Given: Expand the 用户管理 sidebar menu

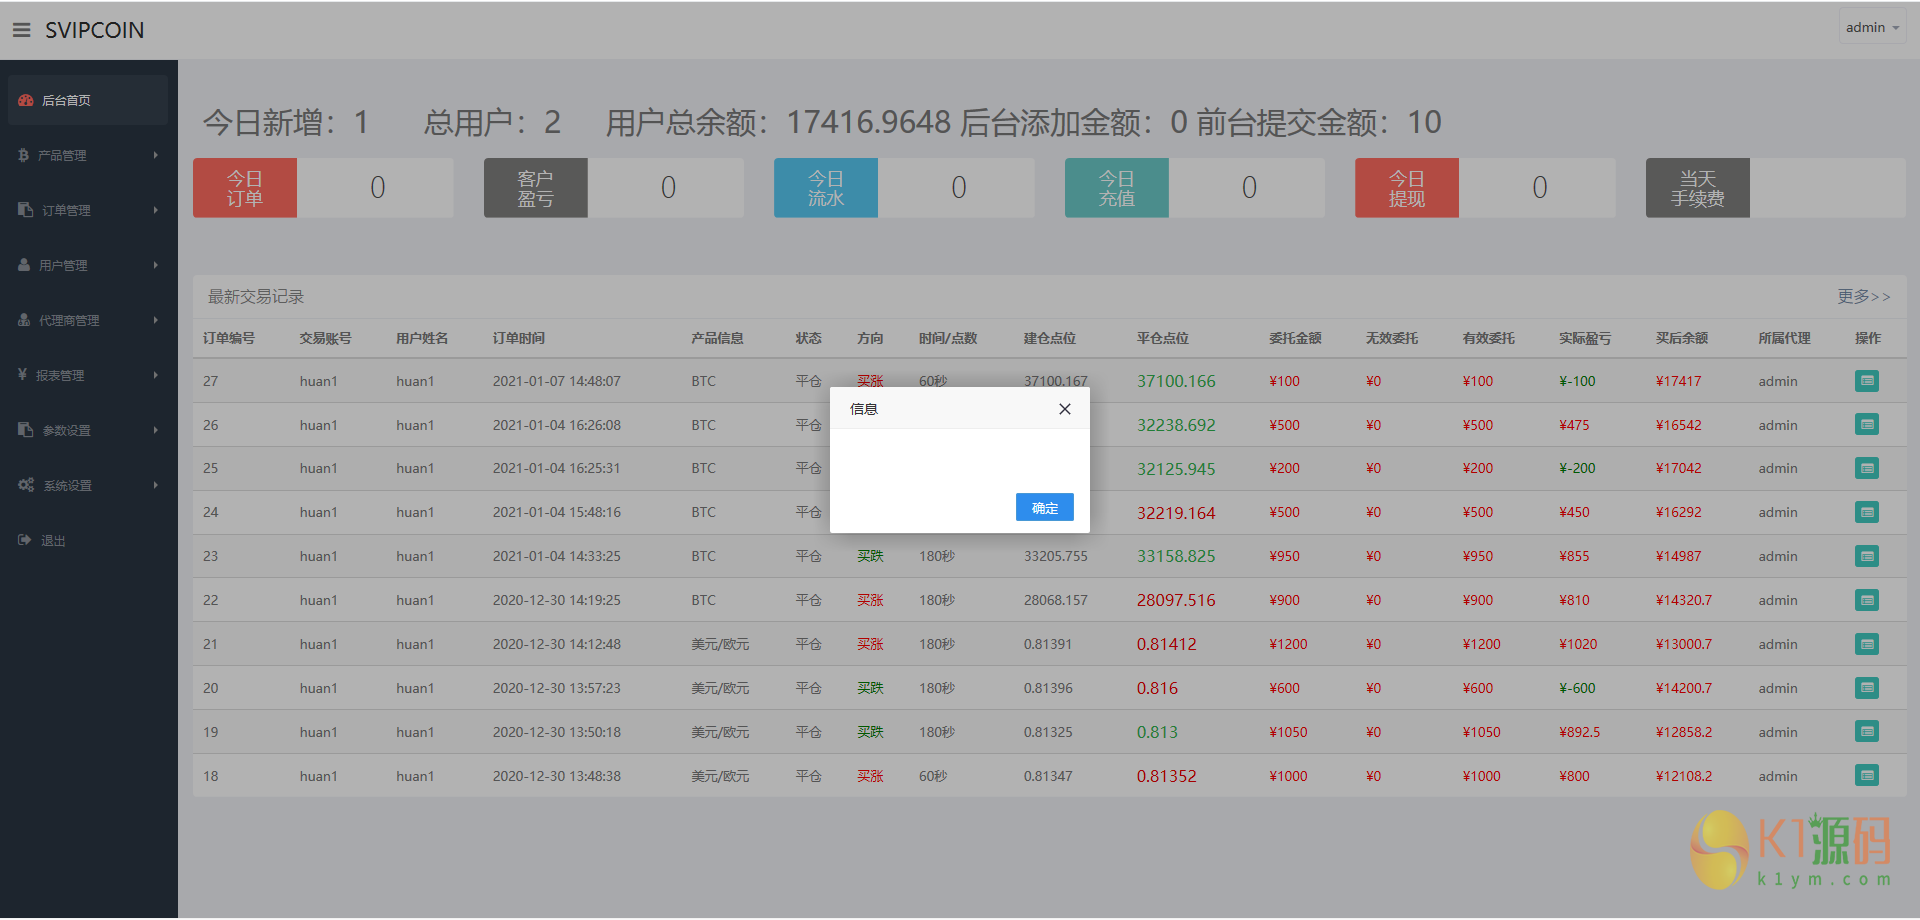Looking at the screenshot, I should [88, 265].
